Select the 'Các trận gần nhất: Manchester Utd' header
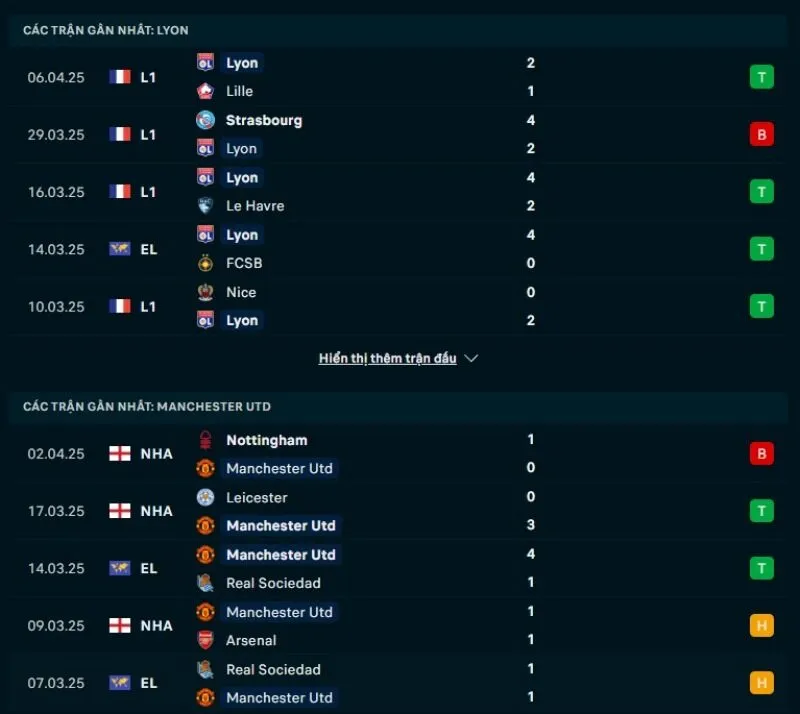The width and height of the screenshot is (800, 714). 147,407
